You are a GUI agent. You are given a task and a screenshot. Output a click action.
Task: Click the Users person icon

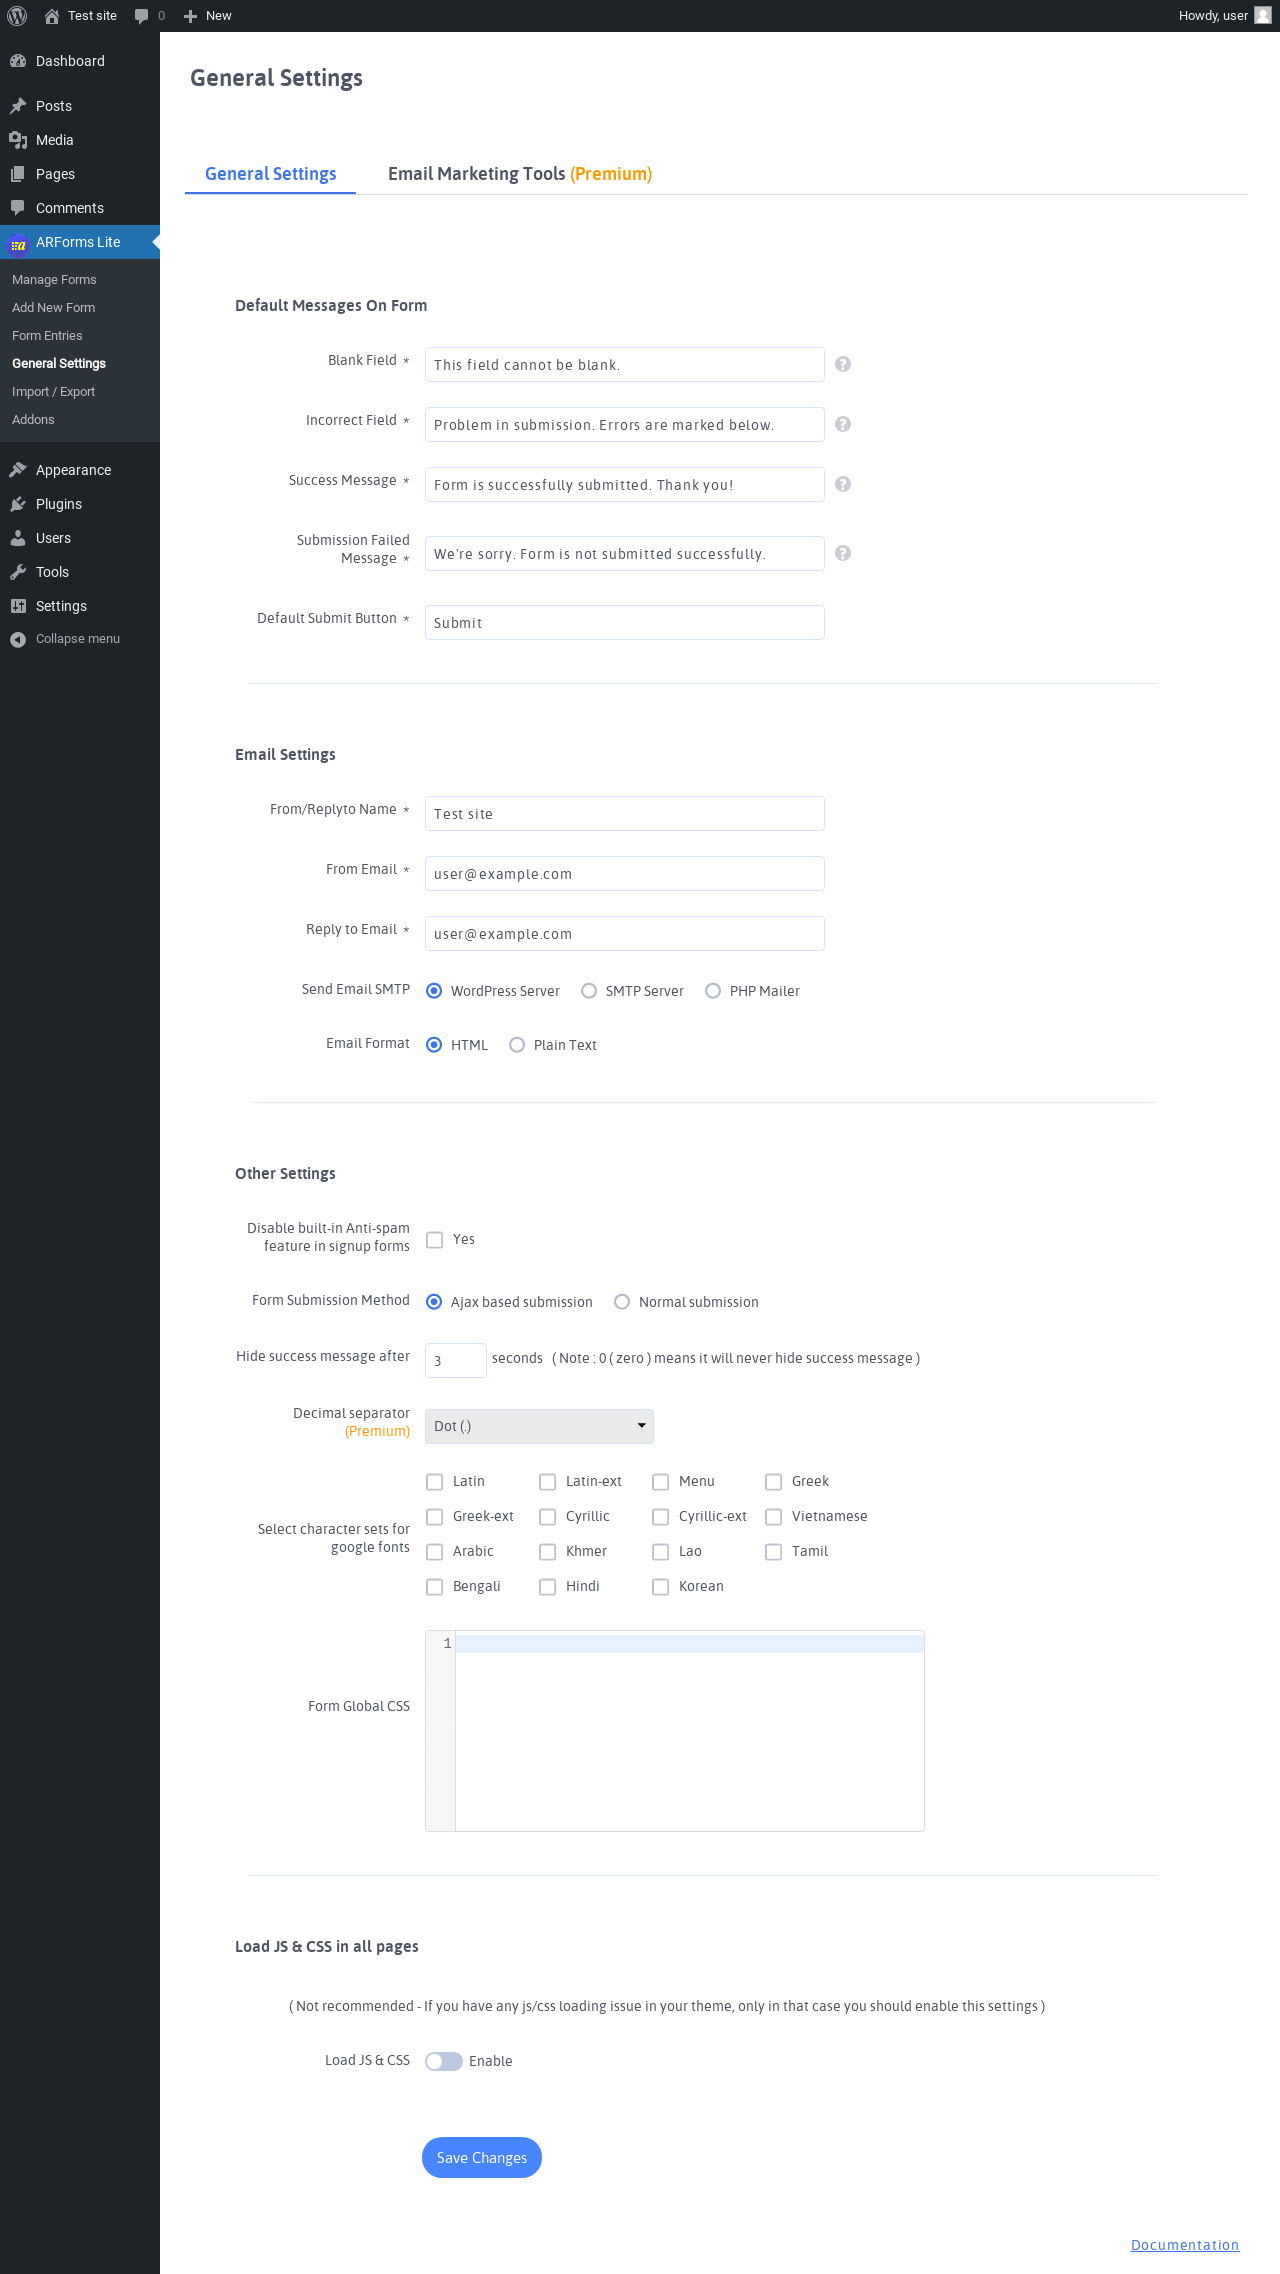click(18, 538)
